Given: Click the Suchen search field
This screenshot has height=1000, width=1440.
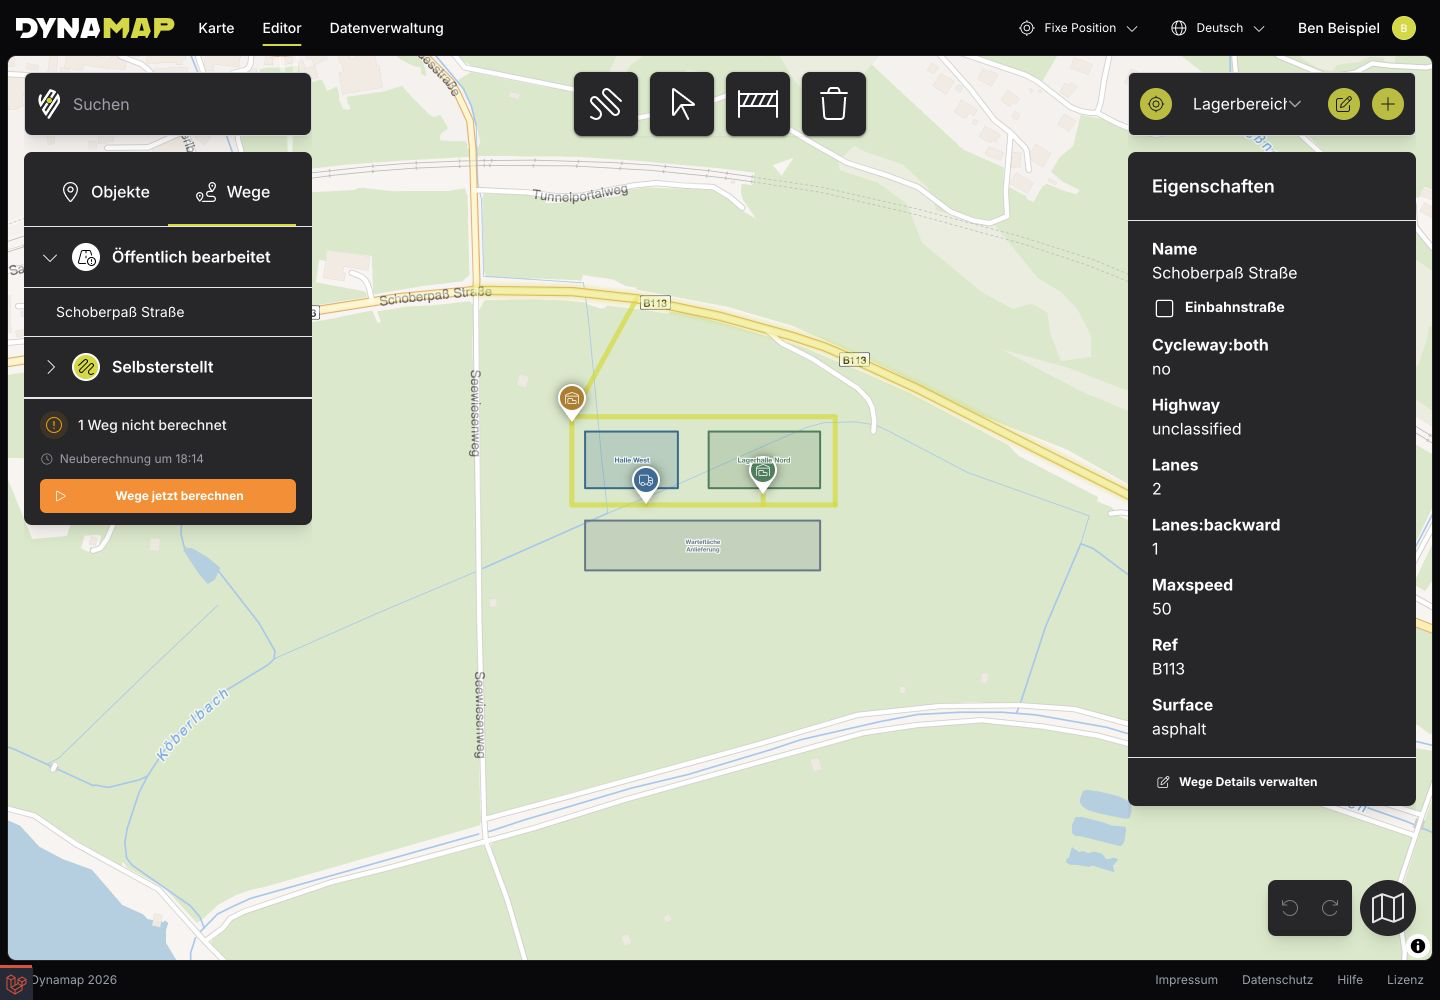Looking at the screenshot, I should [x=168, y=104].
